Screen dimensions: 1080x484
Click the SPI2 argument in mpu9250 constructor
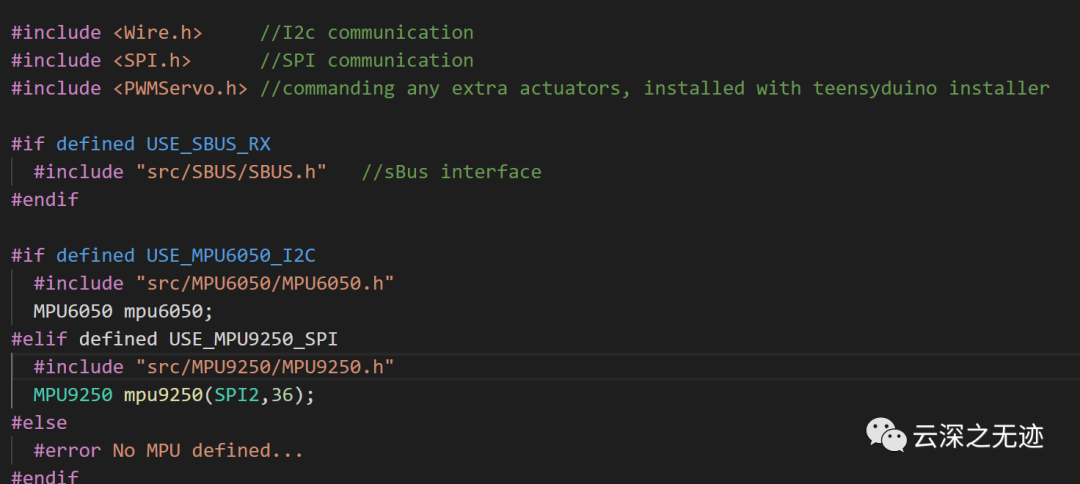(236, 395)
